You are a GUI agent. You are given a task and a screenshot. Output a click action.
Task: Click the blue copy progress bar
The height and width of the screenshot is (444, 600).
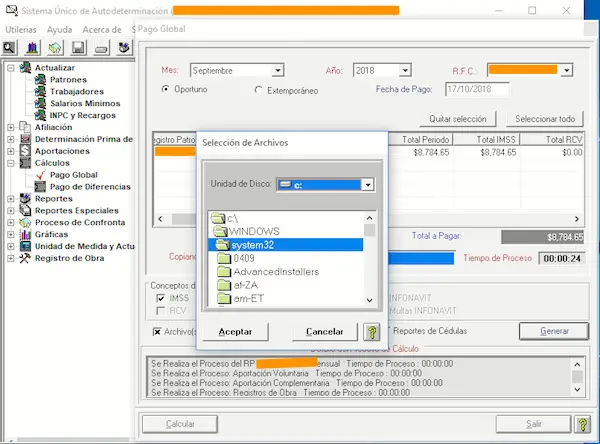(421, 258)
